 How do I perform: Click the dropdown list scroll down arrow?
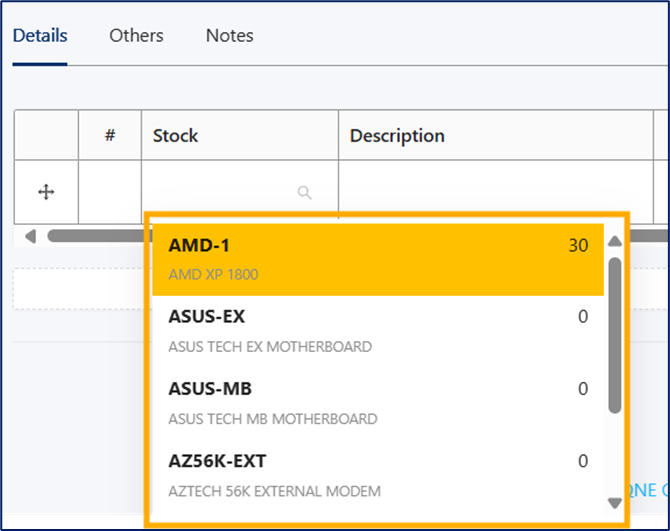pyautogui.click(x=615, y=503)
